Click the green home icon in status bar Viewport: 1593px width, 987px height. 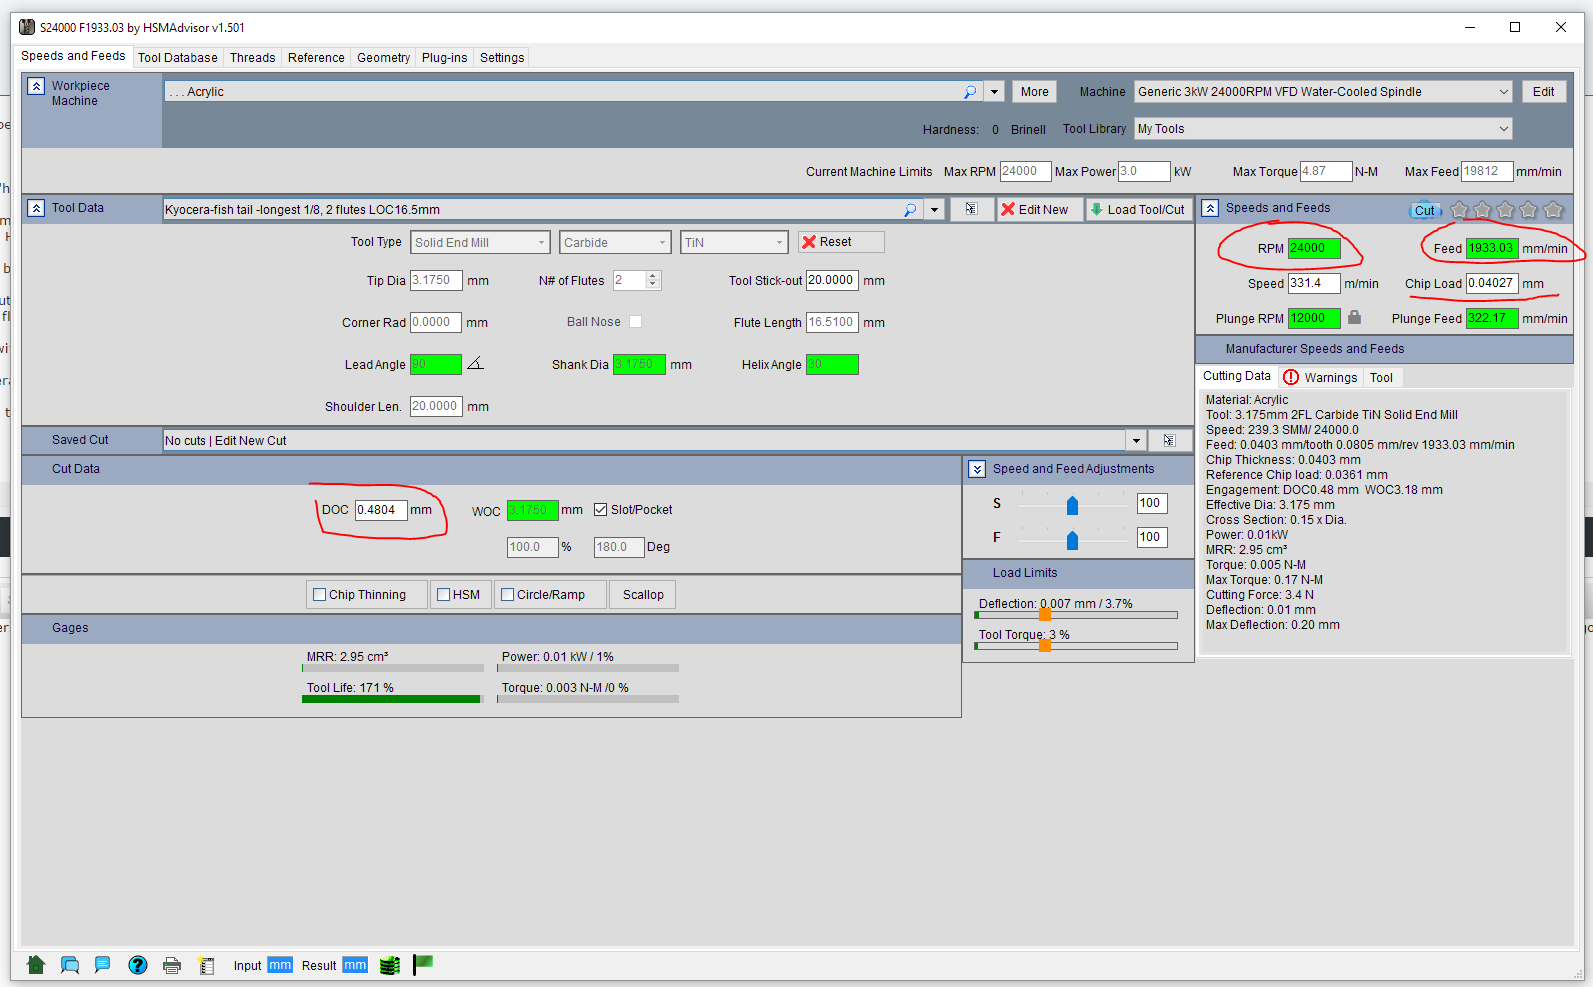point(36,965)
